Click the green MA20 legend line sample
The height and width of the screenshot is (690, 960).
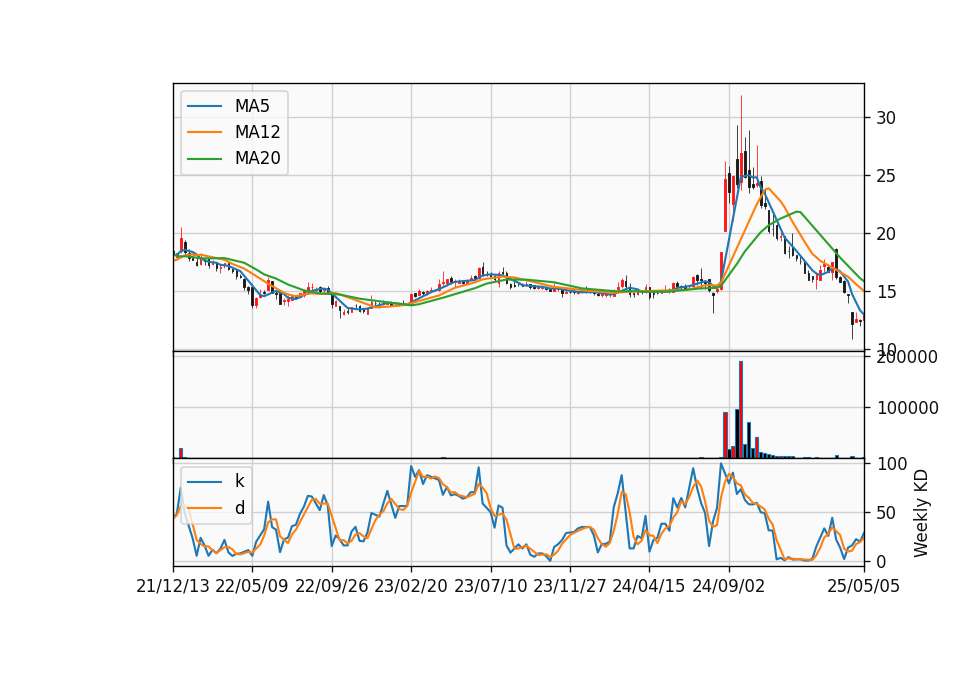tap(204, 159)
